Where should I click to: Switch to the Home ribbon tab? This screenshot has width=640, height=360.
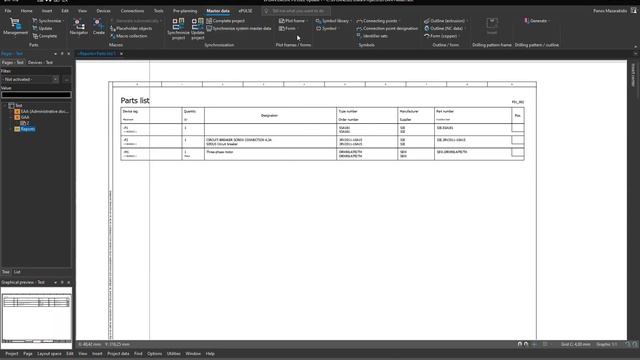[27, 11]
